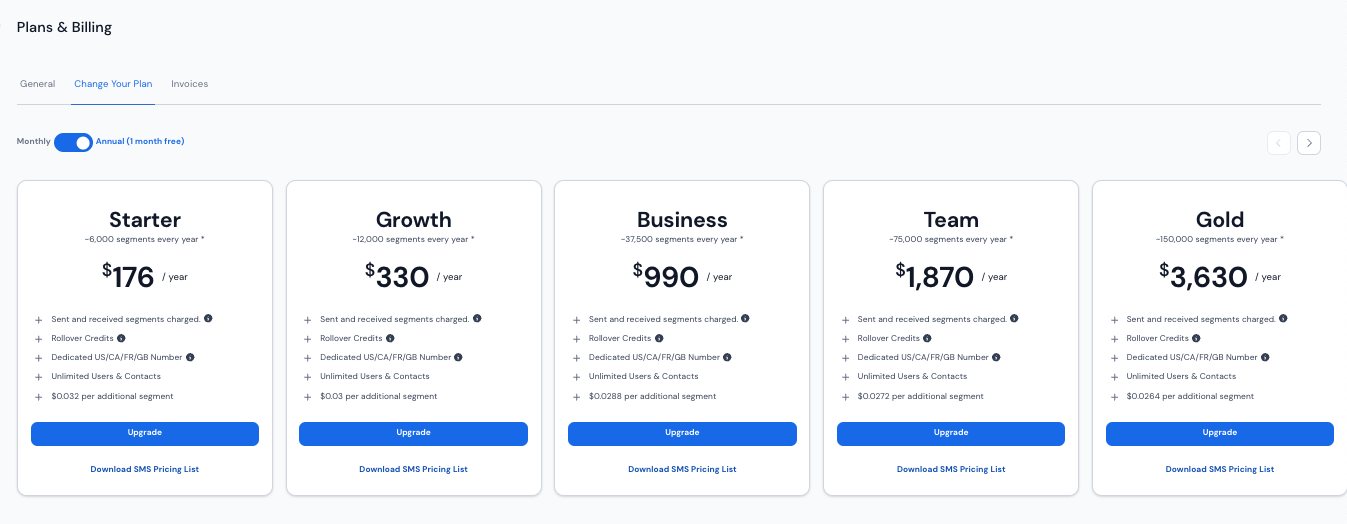This screenshot has width=1347, height=524.
Task: Download SMS Pricing List under Team plan
Action: [951, 469]
